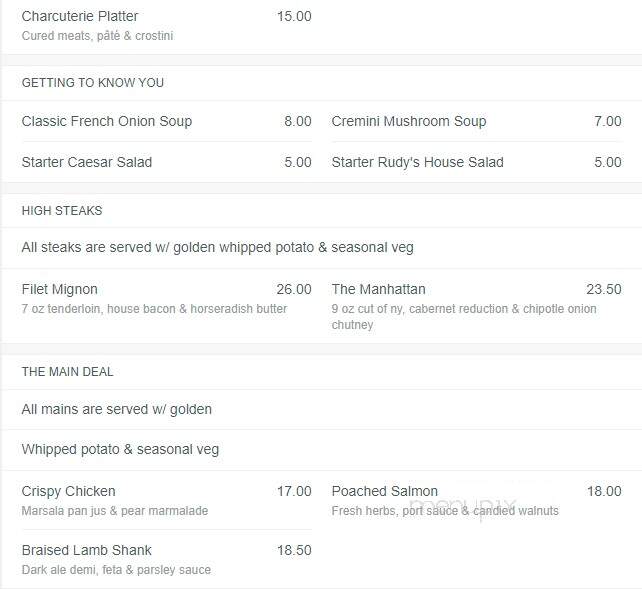The height and width of the screenshot is (589, 642).
Task: Click the steaks served with whipped potato note
Action: click(217, 247)
